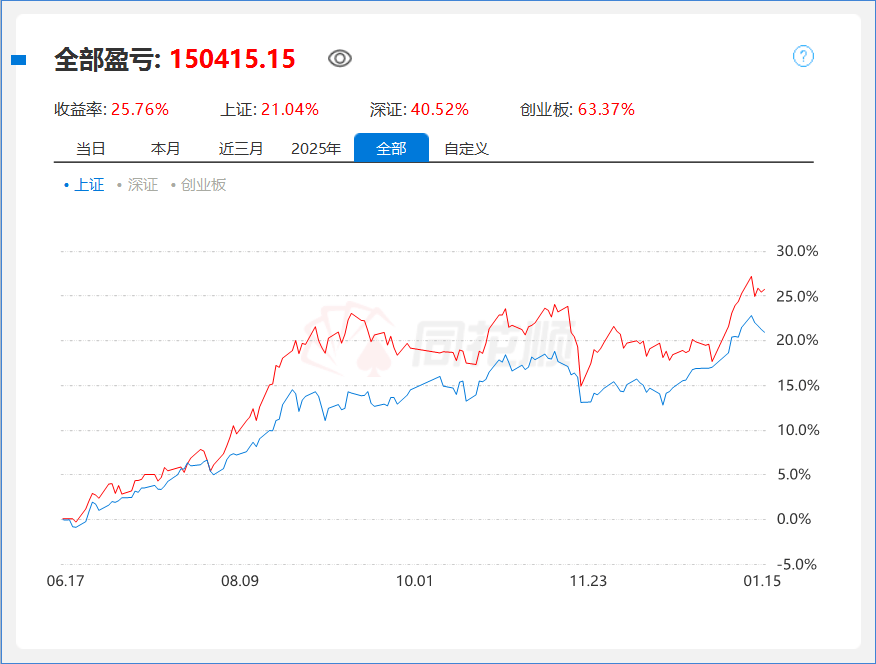
Task: Open the 近三月 view
Action: point(241,147)
